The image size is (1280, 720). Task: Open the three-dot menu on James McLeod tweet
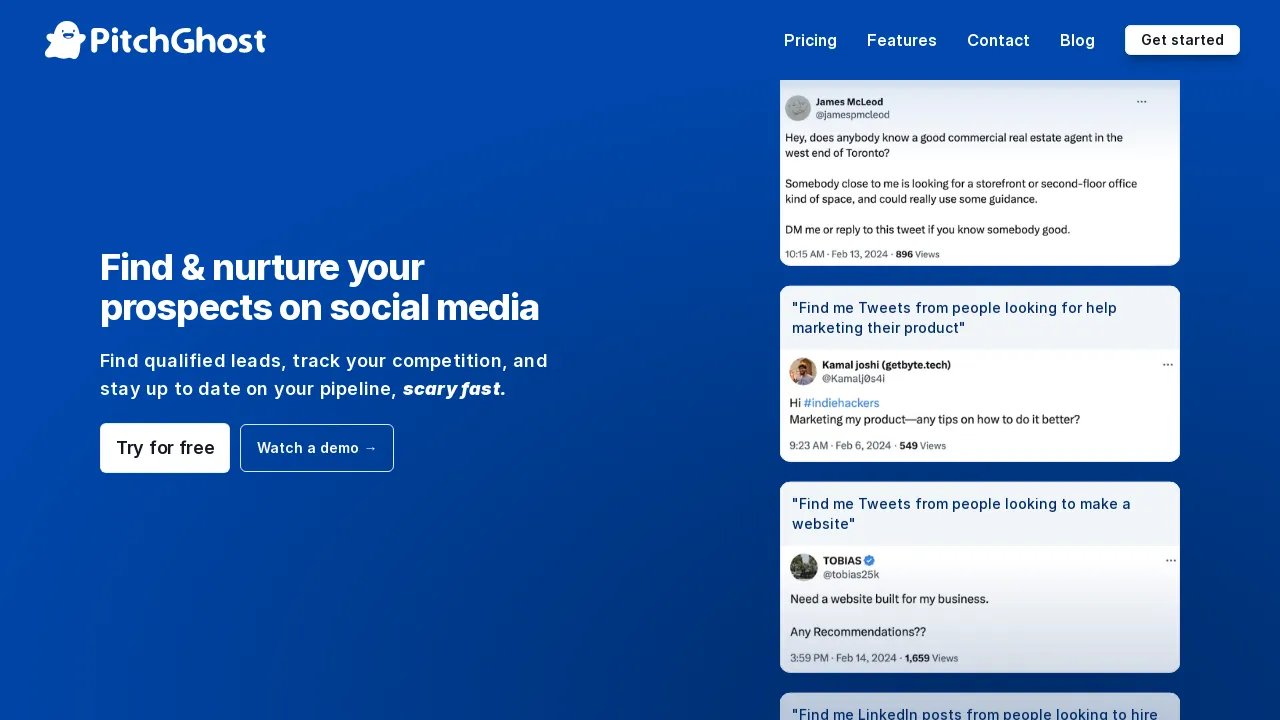point(1141,101)
